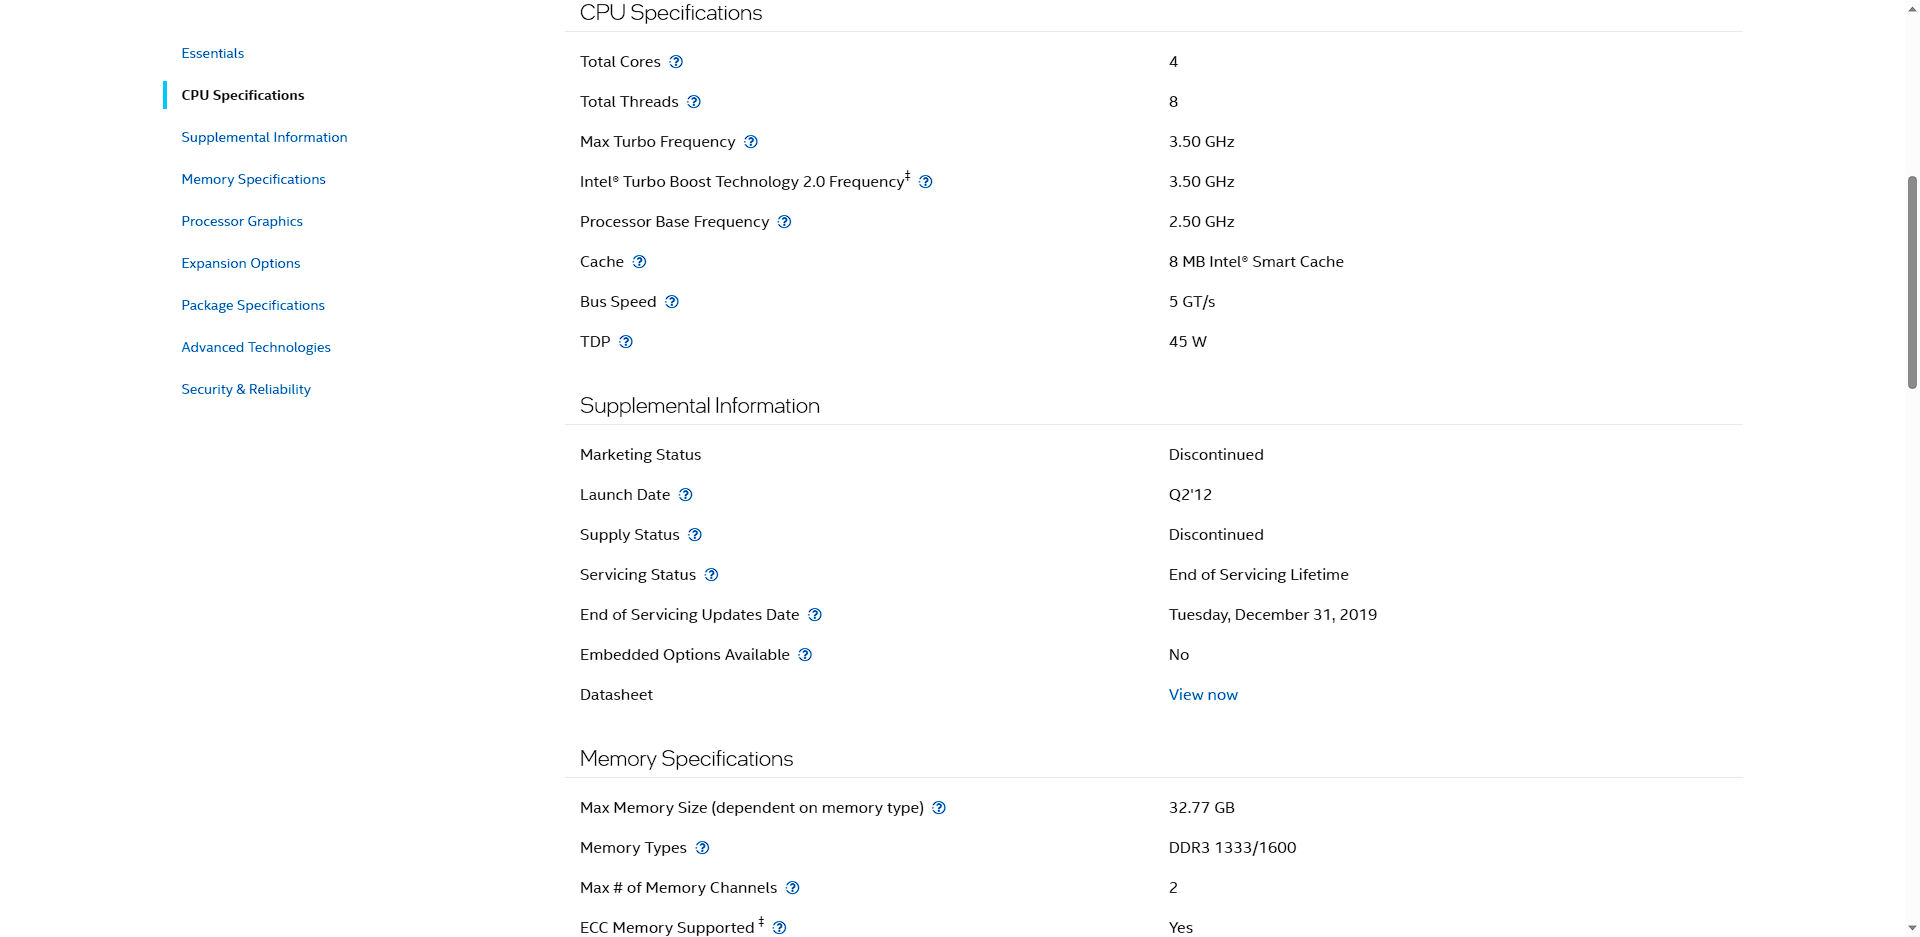Select Memory Specifications in the side navigation

point(253,179)
